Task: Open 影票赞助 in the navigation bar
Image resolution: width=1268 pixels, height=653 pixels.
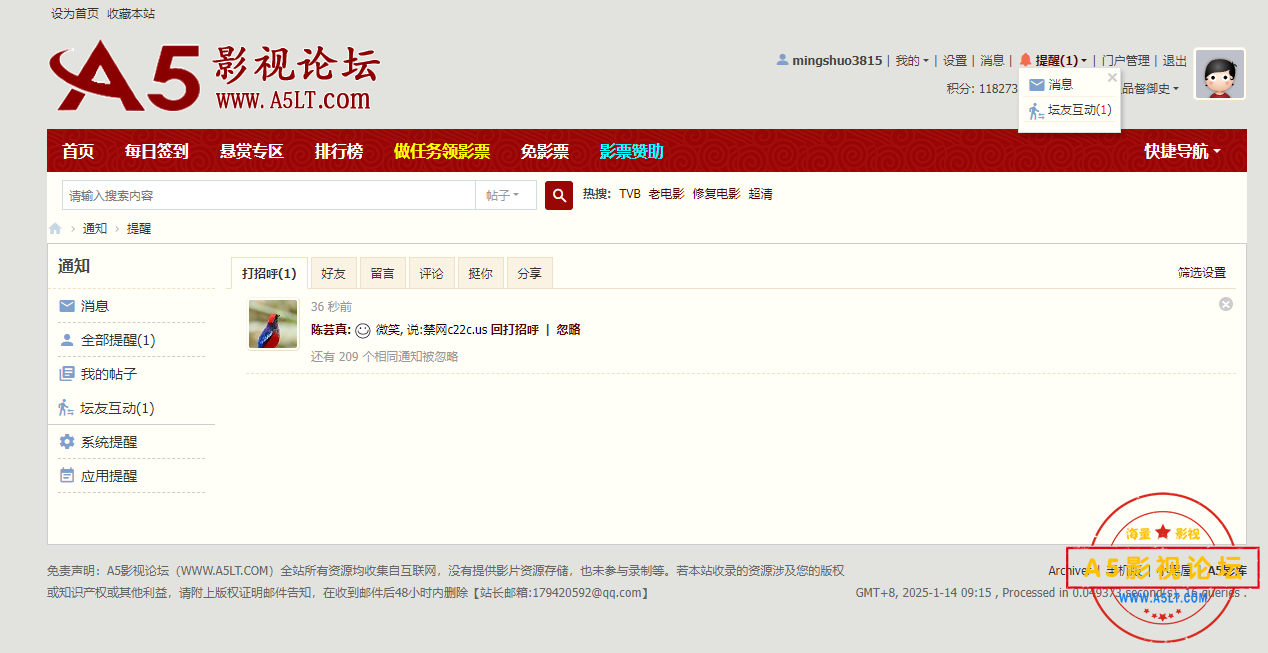Action: pos(631,151)
